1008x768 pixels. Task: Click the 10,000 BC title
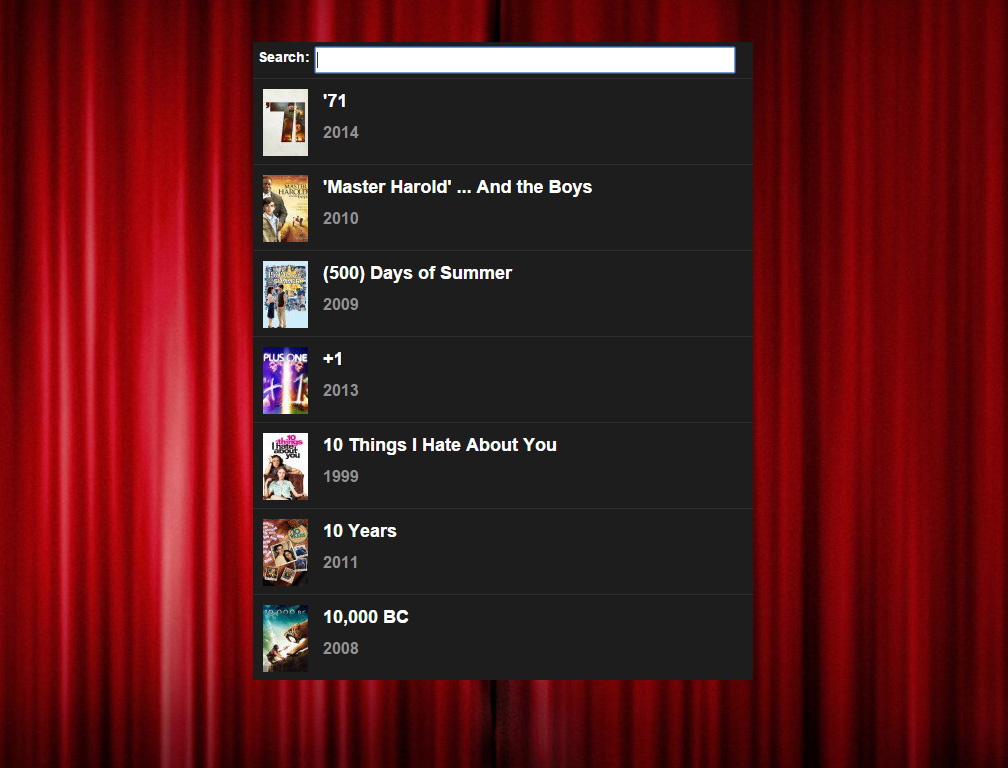(x=366, y=617)
